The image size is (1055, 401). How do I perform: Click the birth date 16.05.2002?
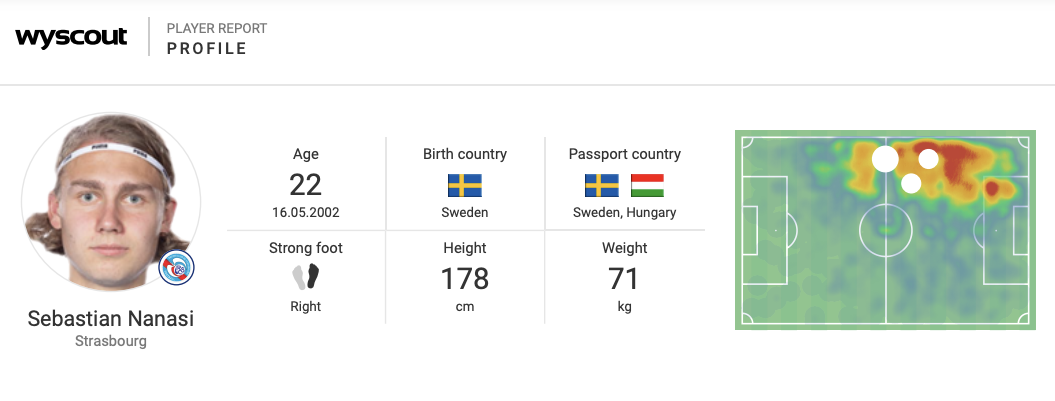pos(305,212)
